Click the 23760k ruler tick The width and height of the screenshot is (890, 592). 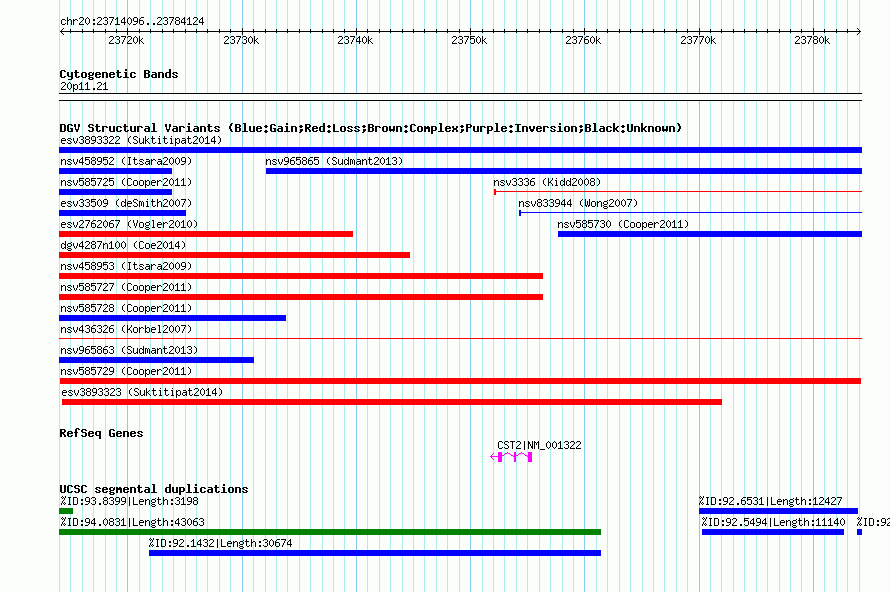(x=583, y=40)
